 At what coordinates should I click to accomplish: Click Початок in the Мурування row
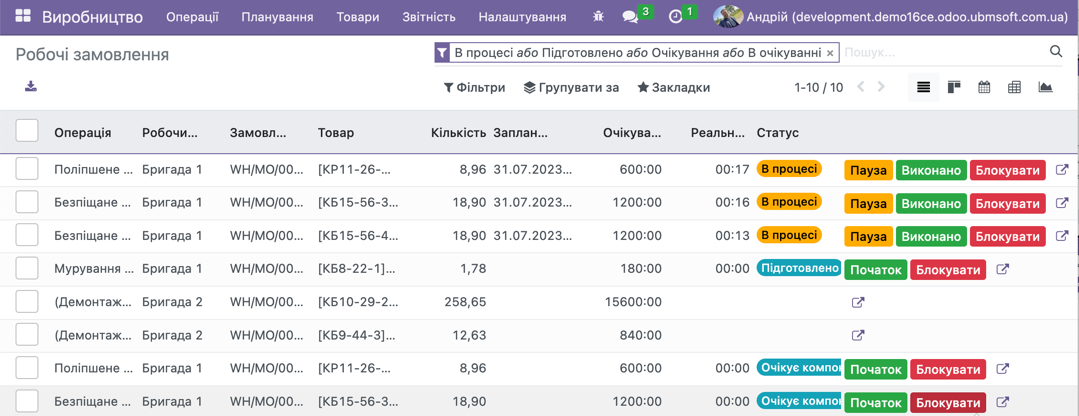coord(876,270)
